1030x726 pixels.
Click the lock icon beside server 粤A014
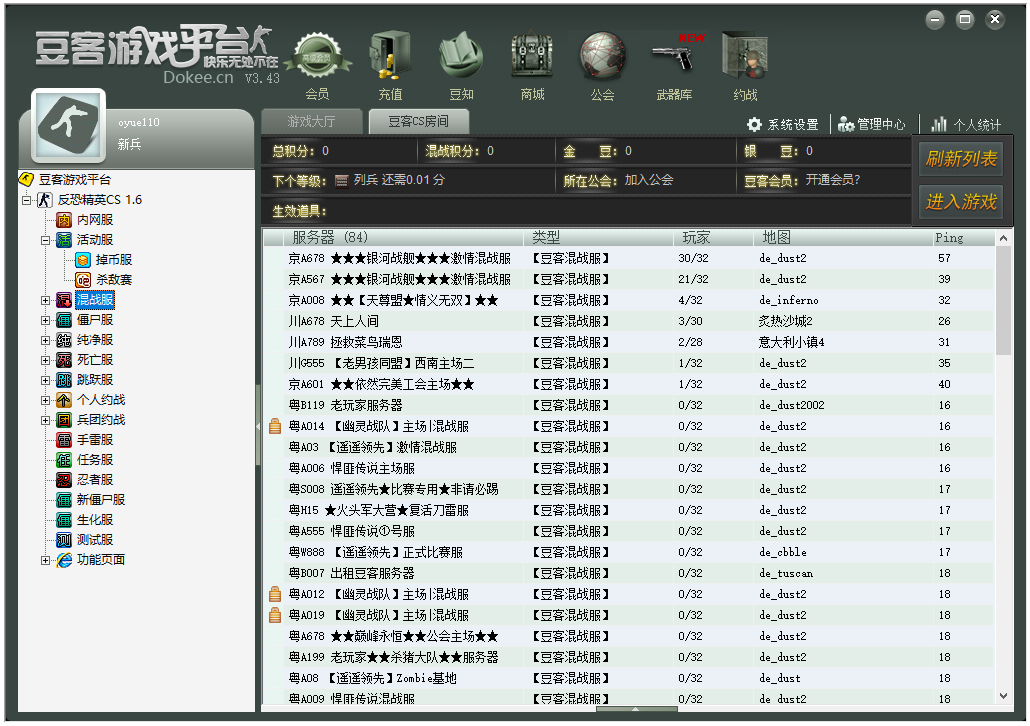coord(276,425)
